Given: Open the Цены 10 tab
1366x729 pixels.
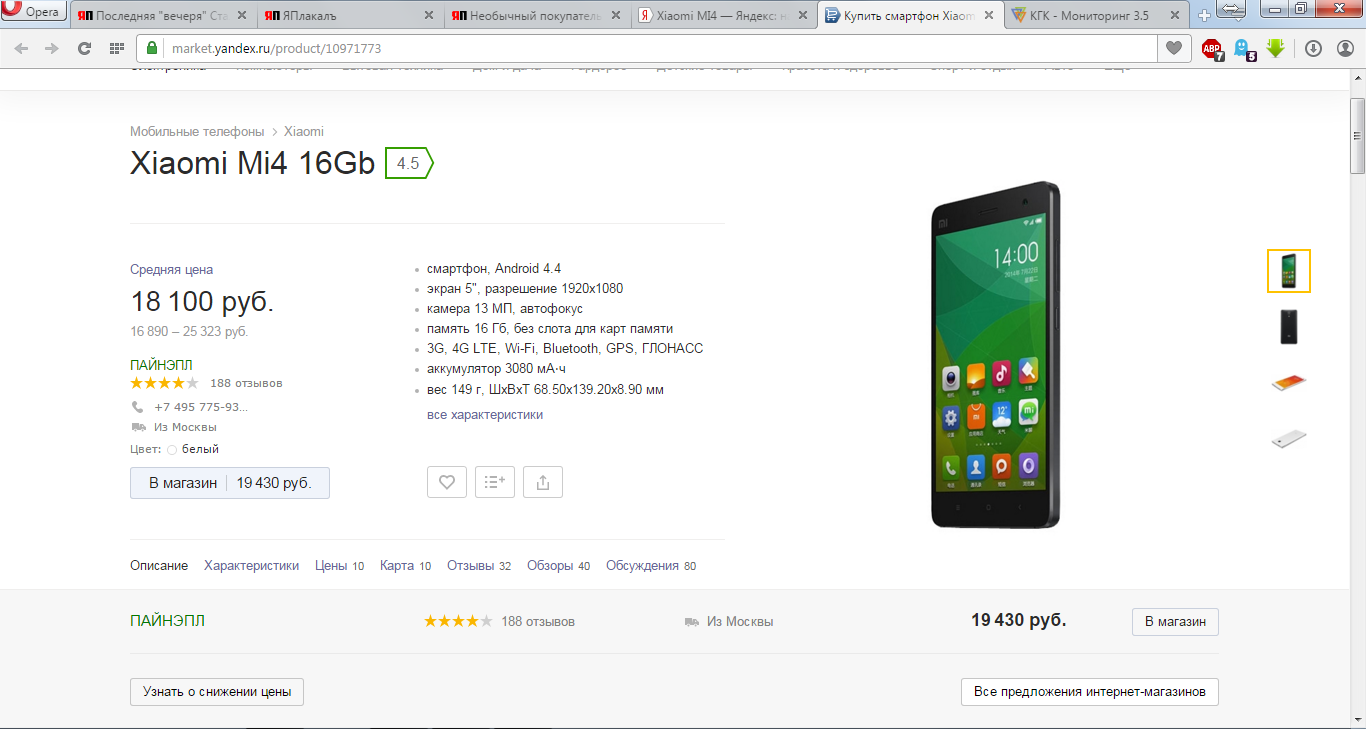Looking at the screenshot, I should coord(339,566).
